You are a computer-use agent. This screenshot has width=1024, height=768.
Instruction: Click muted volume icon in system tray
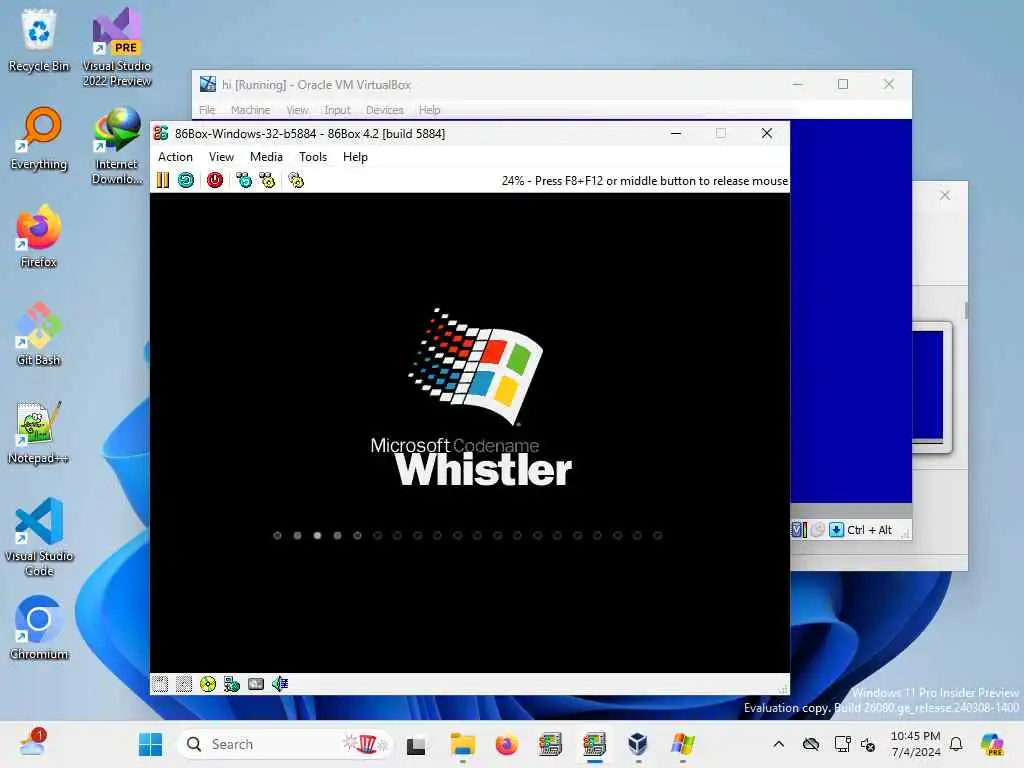[x=868, y=744]
